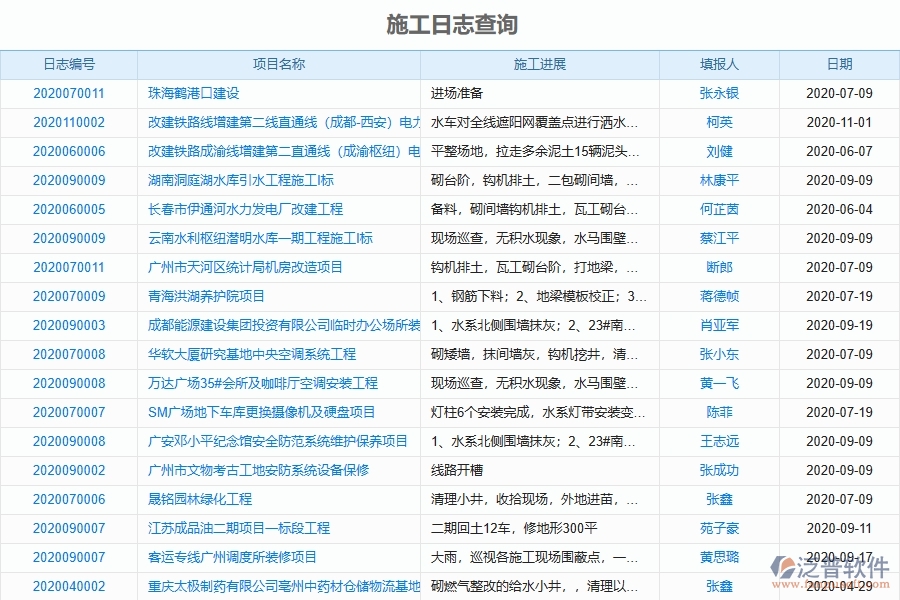
Task: Open the 改建铁路线增建第二线直通线 project link
Action: coord(278,122)
